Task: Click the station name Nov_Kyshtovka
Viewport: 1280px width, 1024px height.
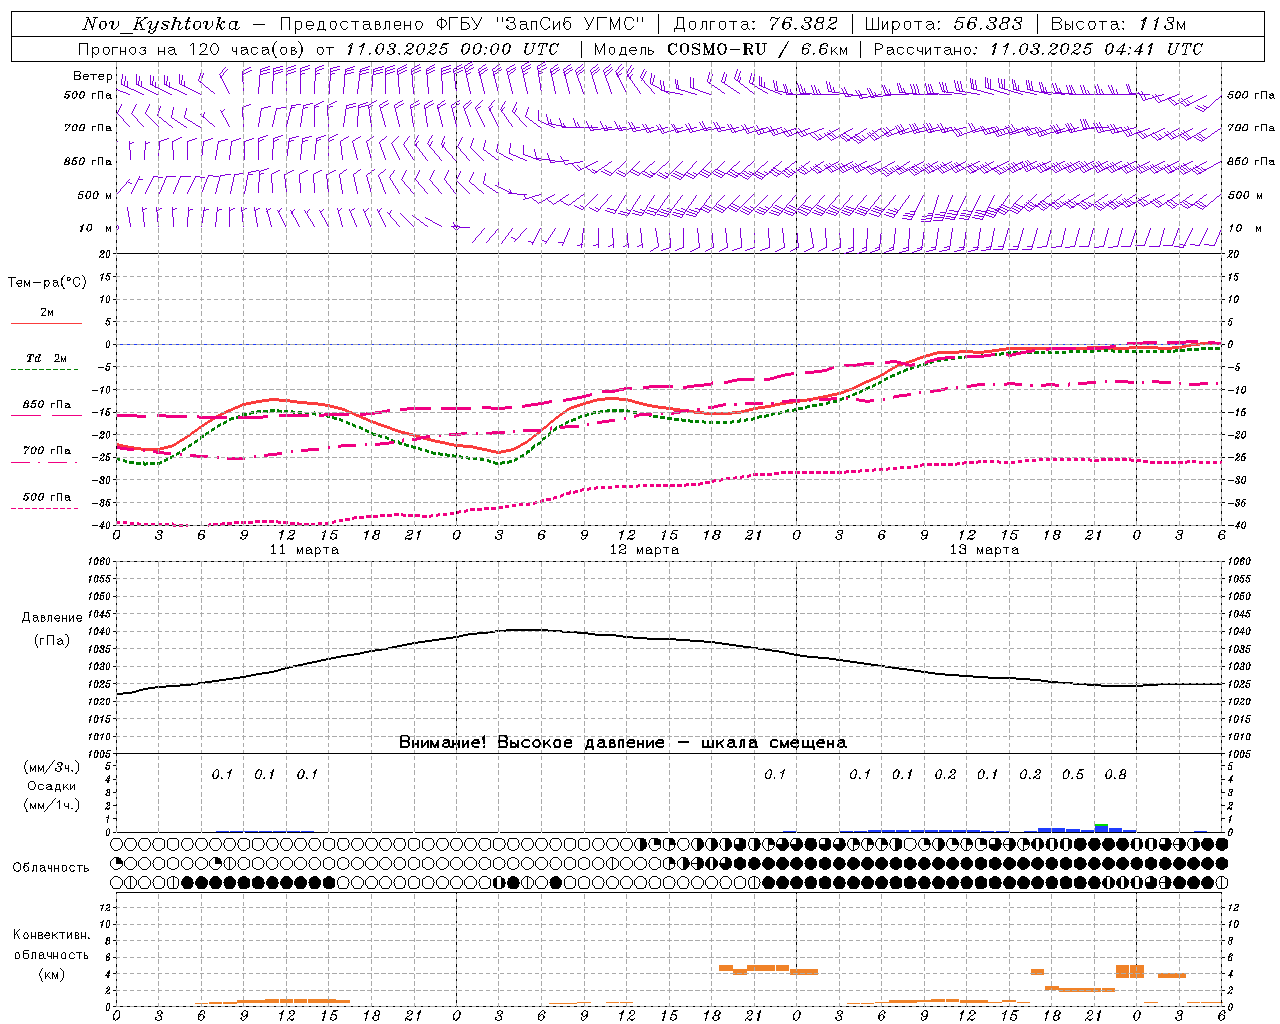Action: 161,24
